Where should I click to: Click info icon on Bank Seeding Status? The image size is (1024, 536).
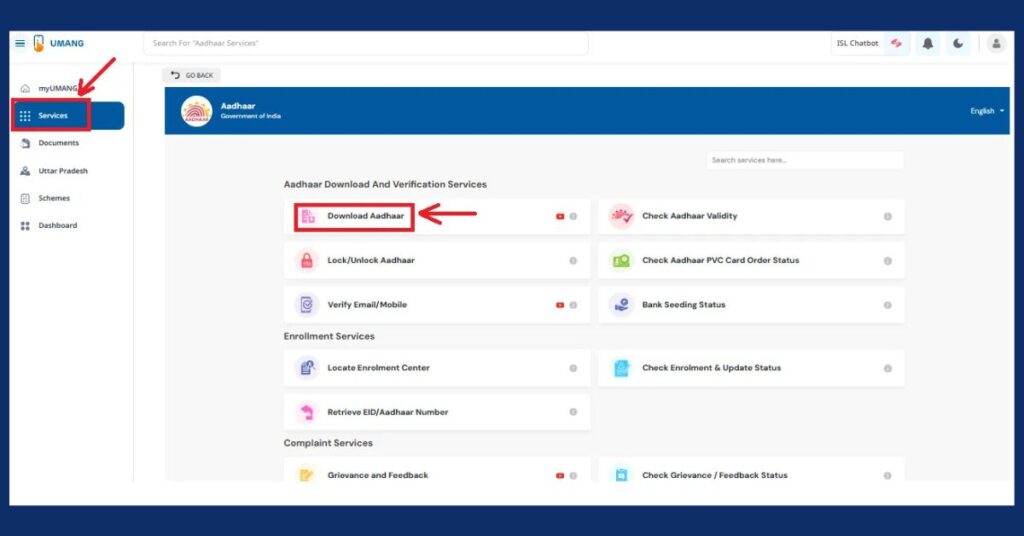888,306
